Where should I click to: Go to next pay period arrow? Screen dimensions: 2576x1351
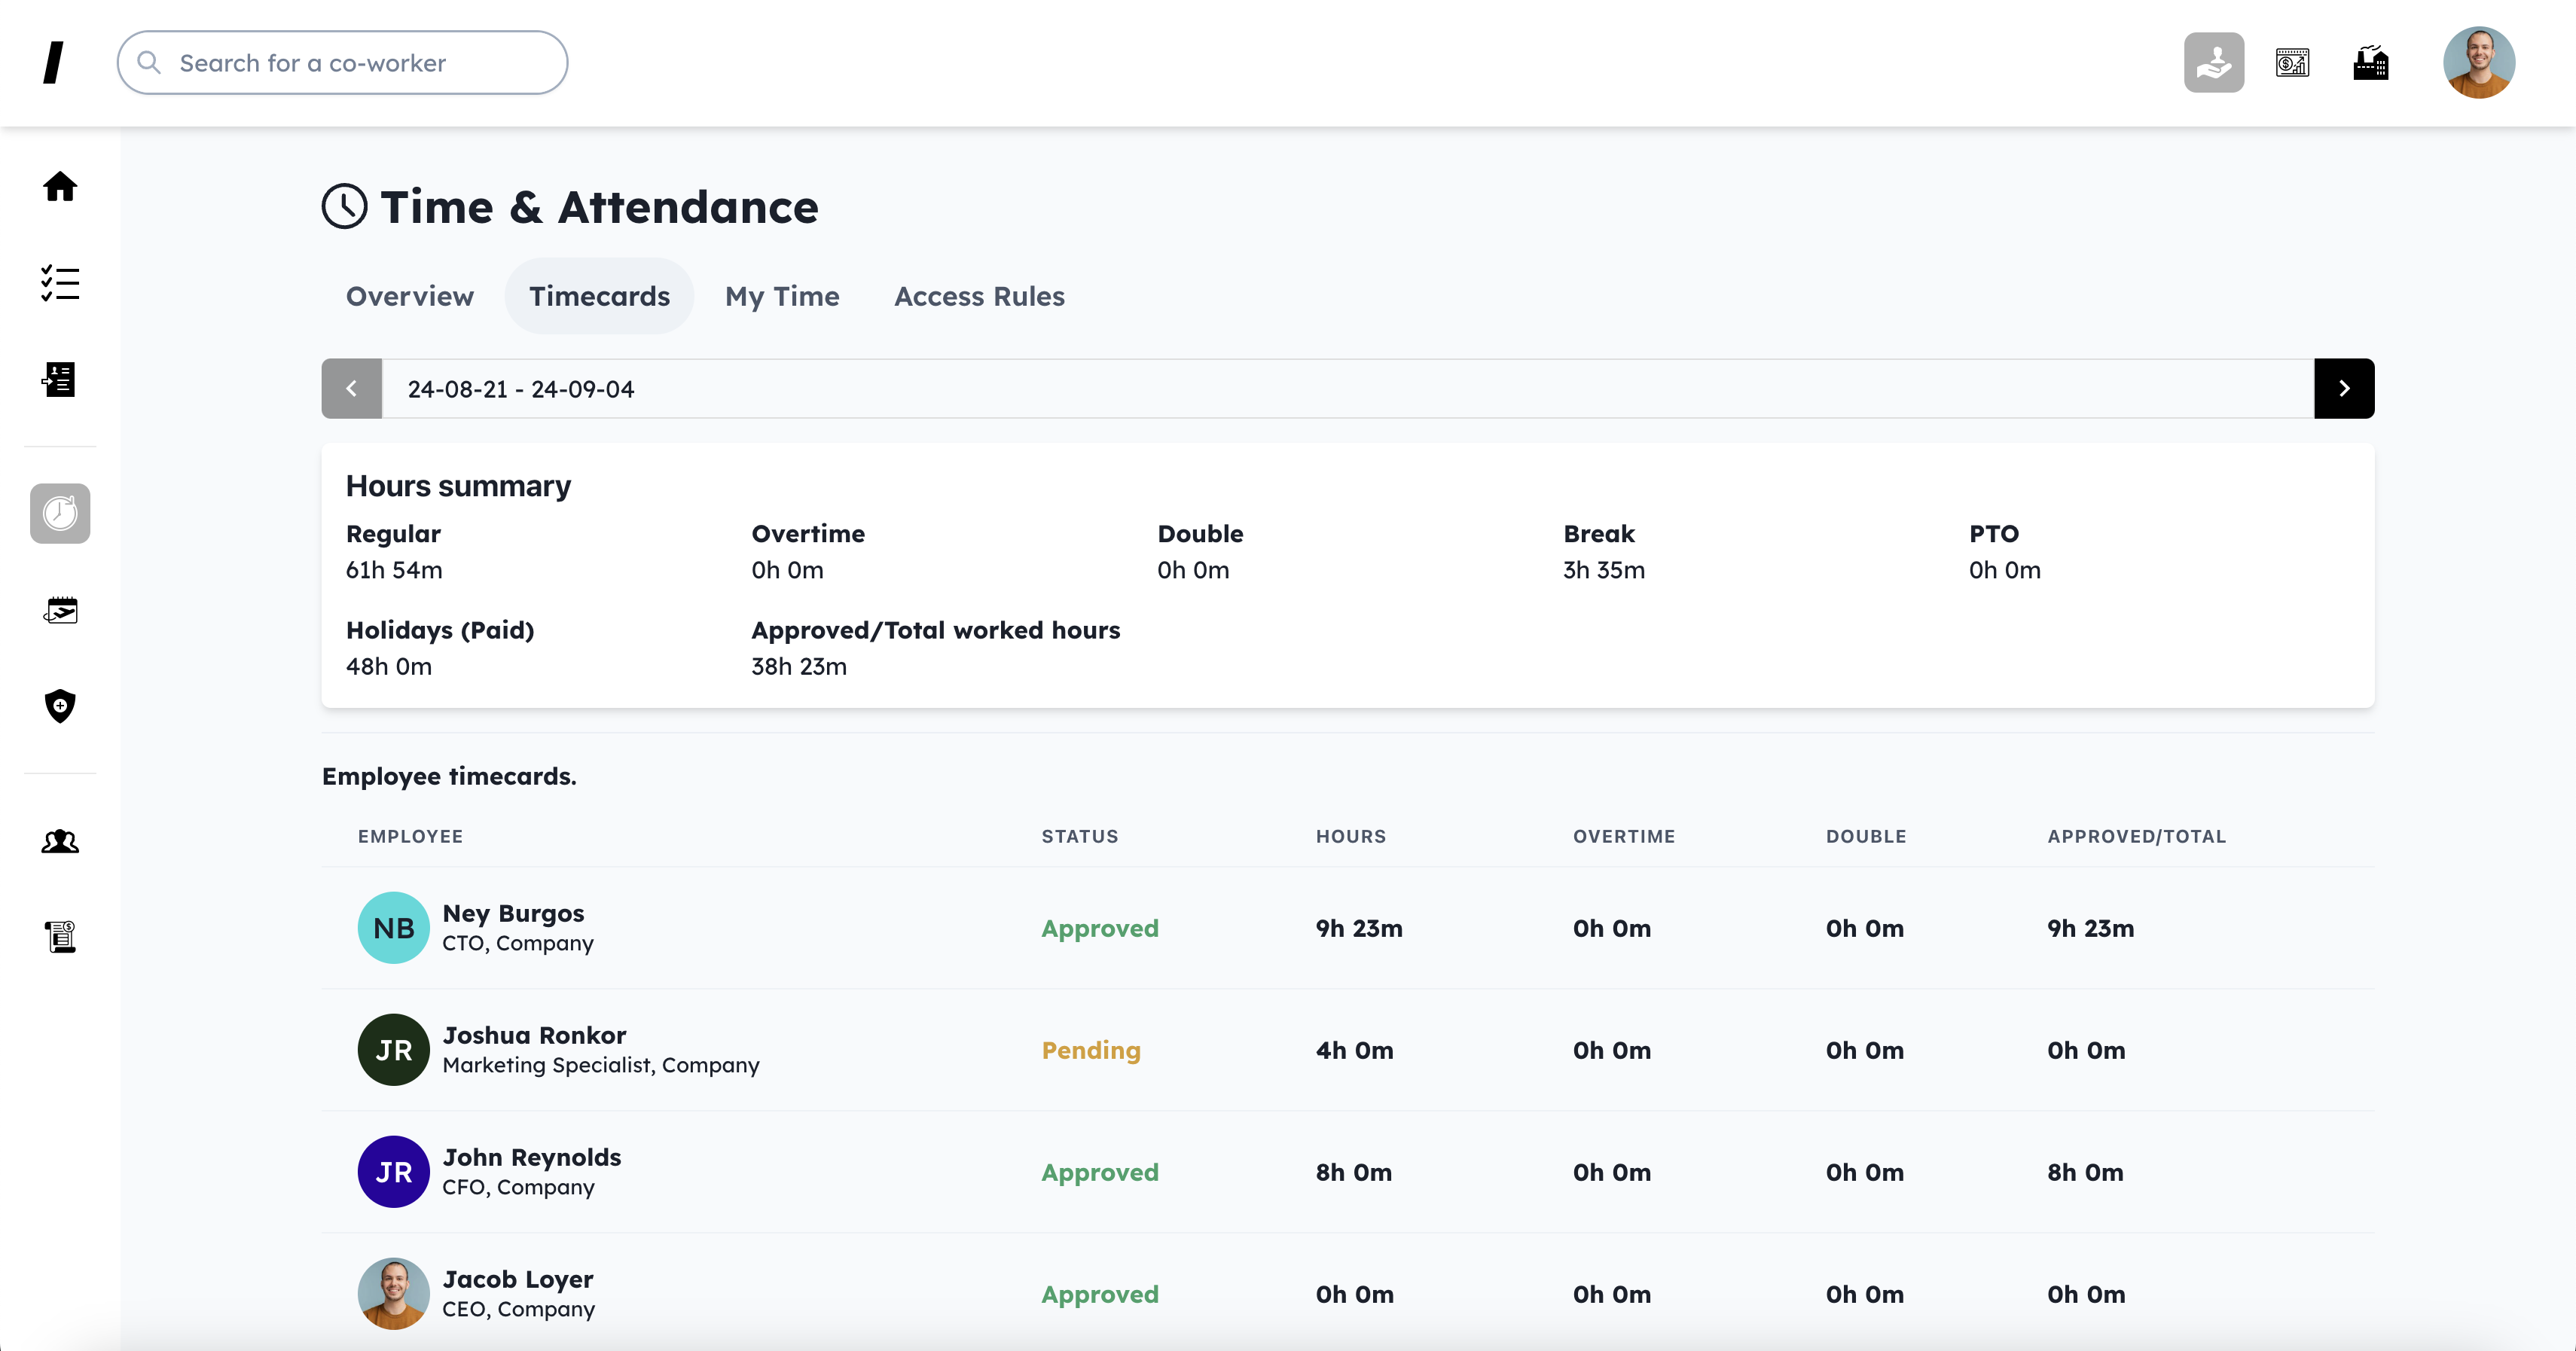2343,388
